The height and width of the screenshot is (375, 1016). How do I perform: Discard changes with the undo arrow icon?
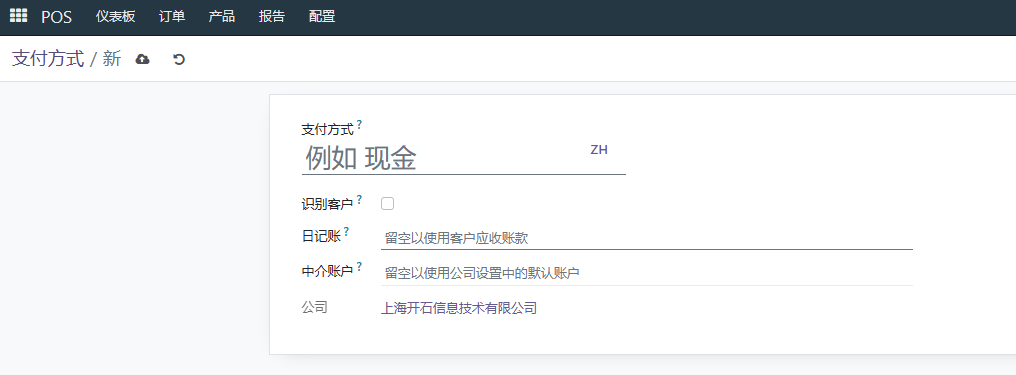pyautogui.click(x=179, y=59)
